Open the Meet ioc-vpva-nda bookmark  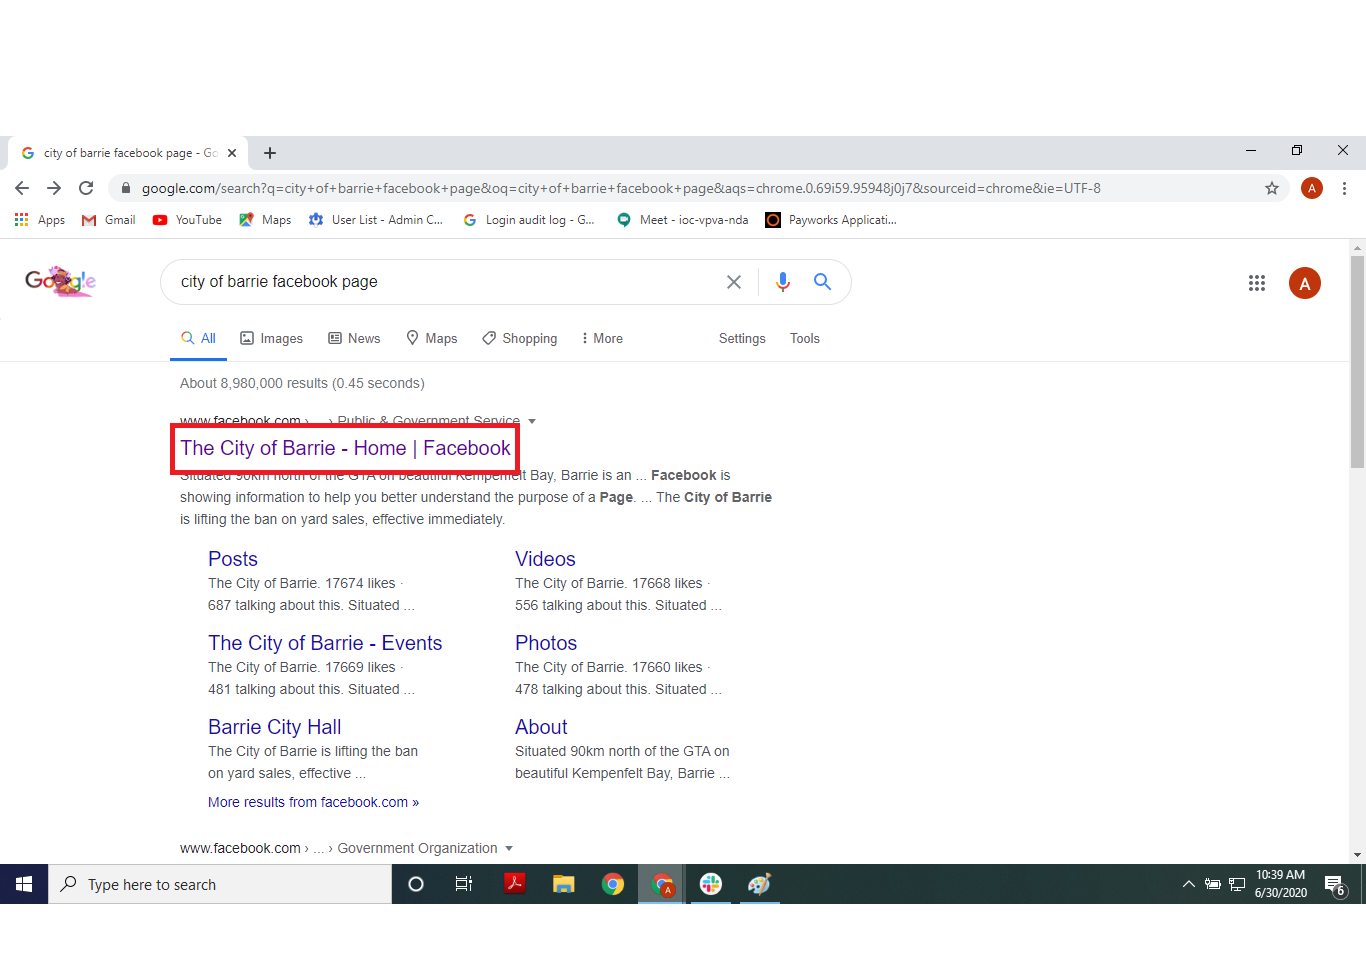point(683,220)
